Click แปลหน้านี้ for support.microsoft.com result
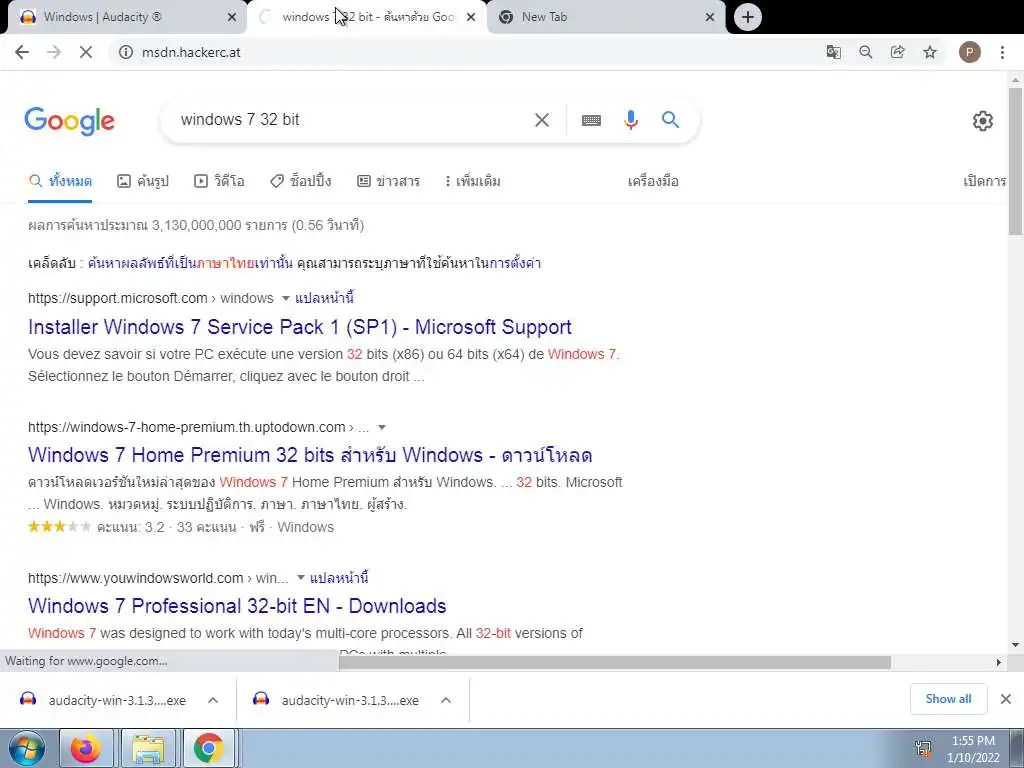Viewport: 1024px width, 768px height. [325, 298]
